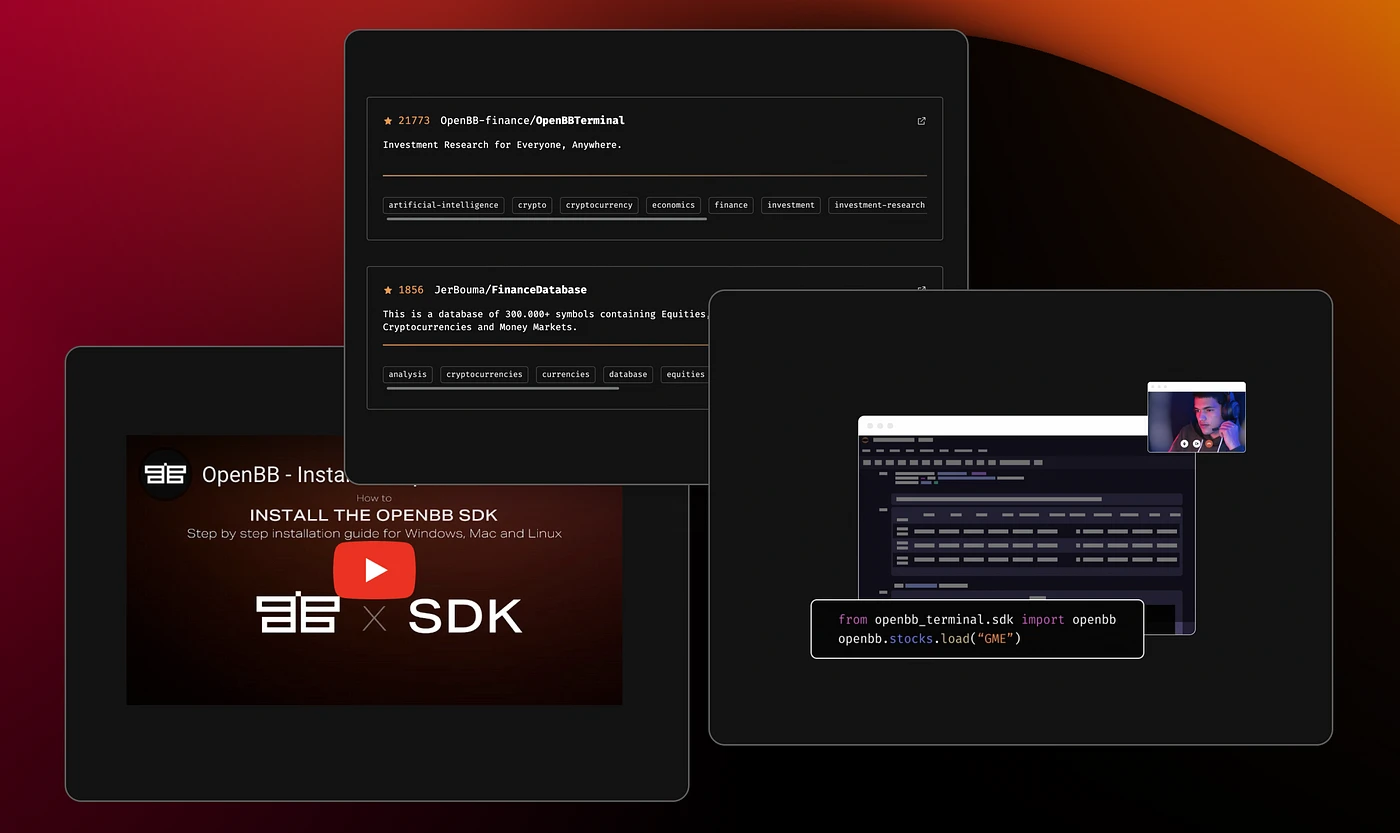
Task: Open the OpenBB-finance/OpenBBTerminal repository link
Action: 532,121
